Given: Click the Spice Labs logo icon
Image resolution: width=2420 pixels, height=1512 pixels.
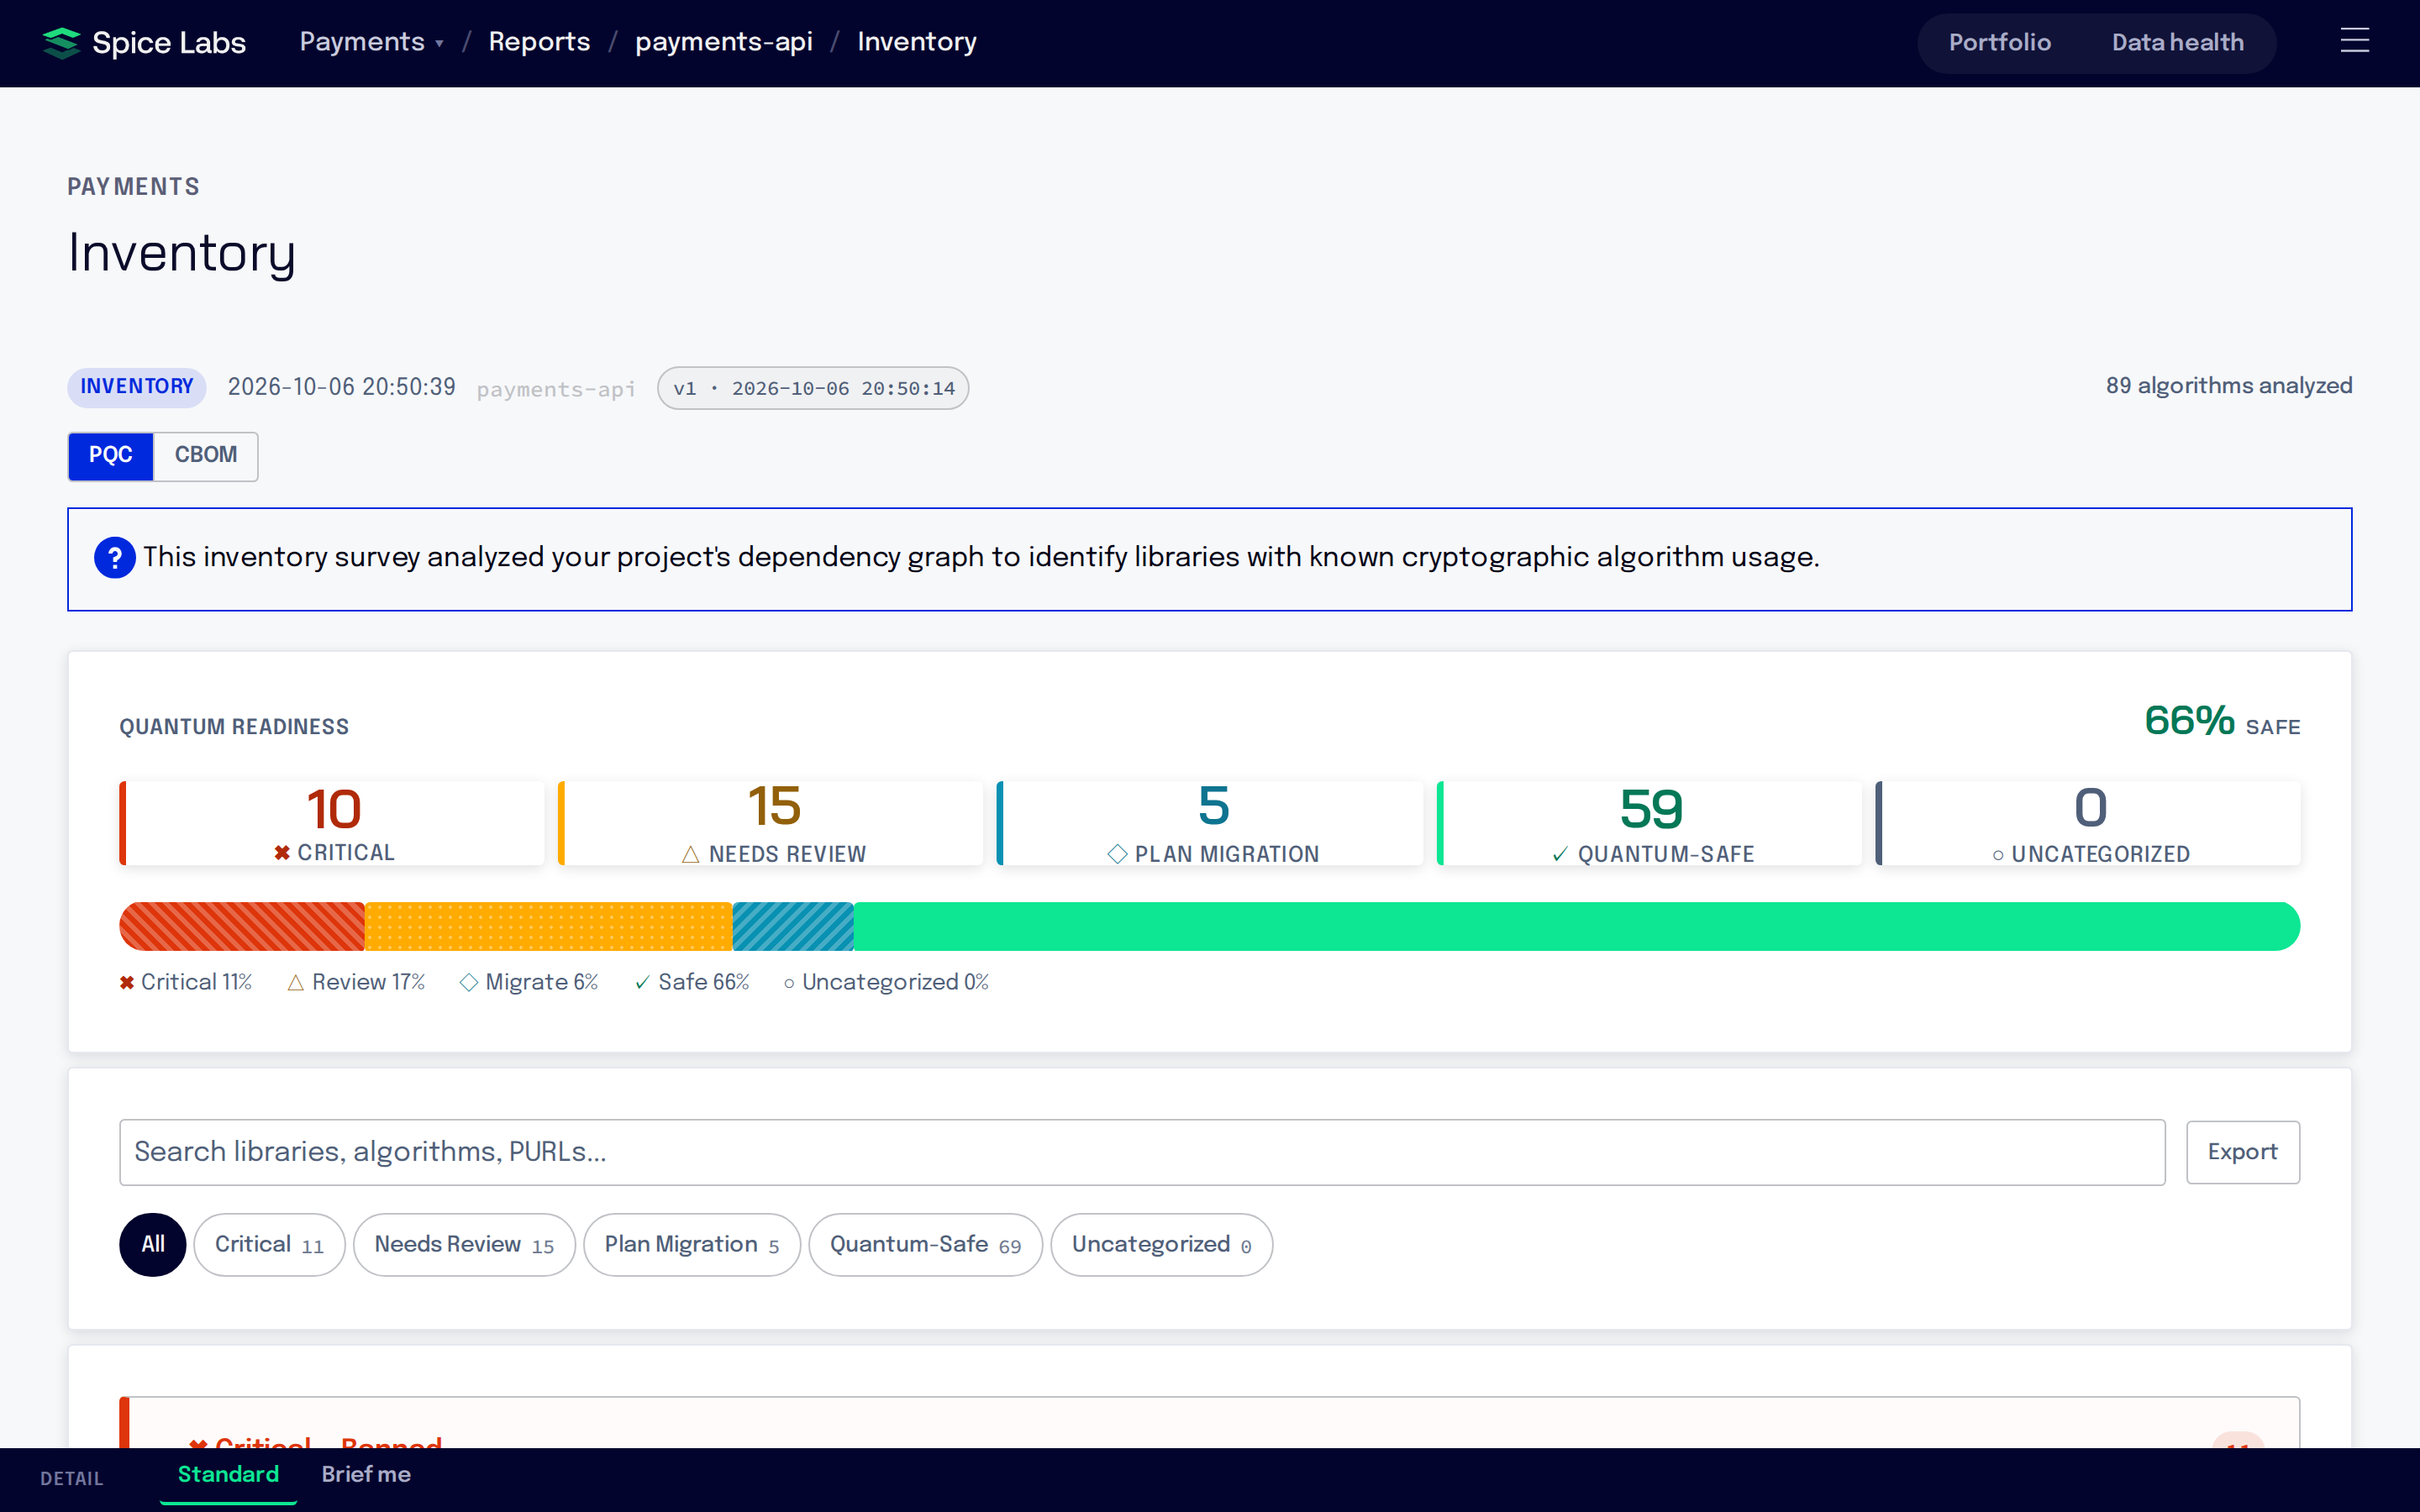Looking at the screenshot, I should (61, 43).
